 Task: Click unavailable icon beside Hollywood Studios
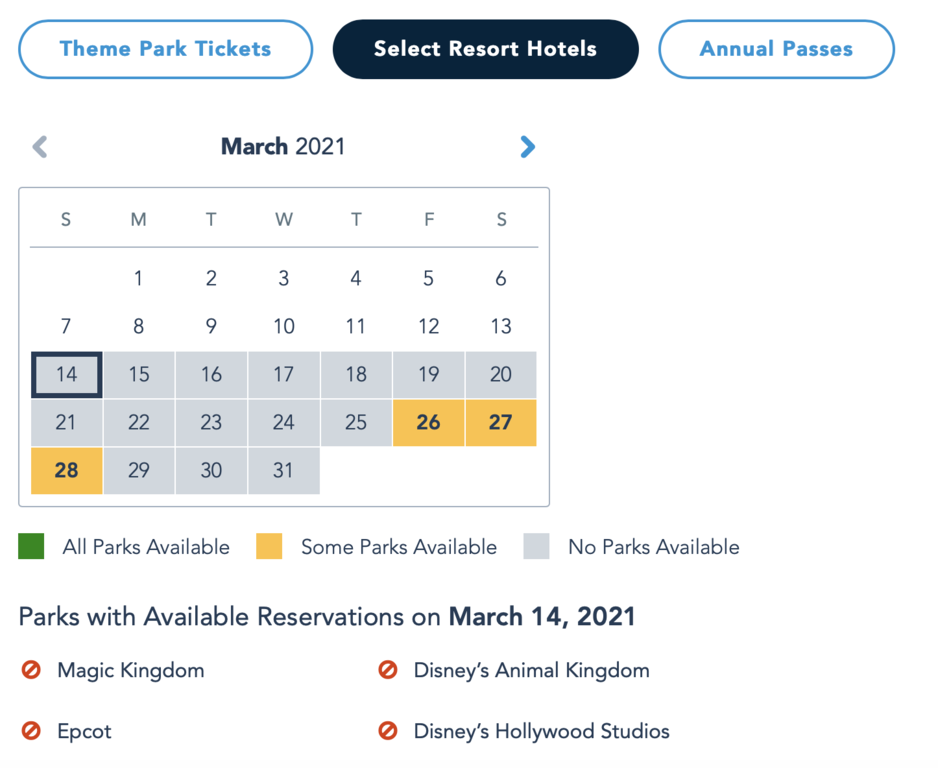click(x=388, y=731)
